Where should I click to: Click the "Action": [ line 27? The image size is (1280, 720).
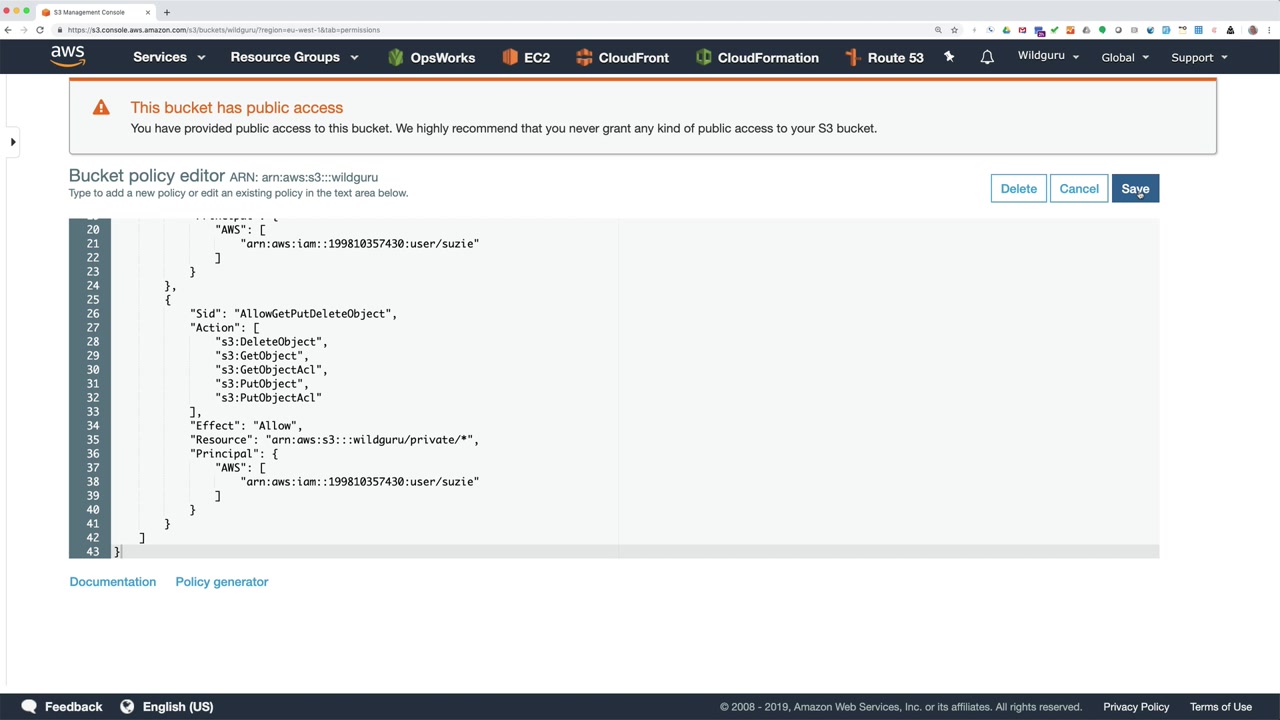pos(225,328)
